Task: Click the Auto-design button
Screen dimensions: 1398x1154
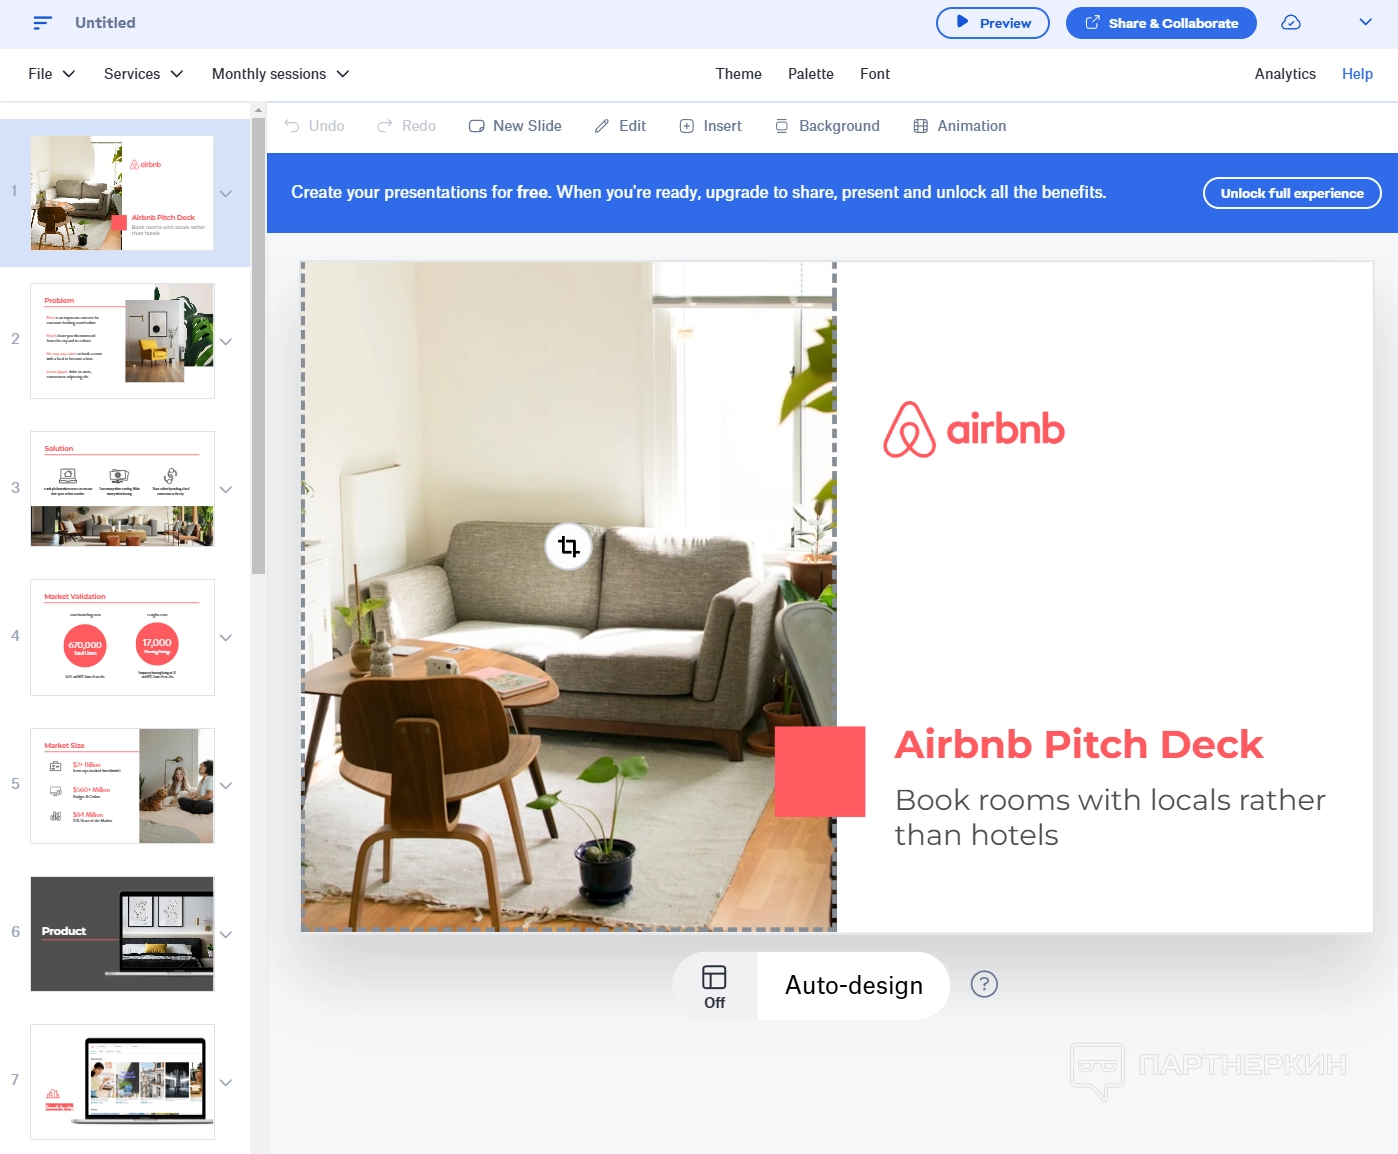Action: pos(853,986)
